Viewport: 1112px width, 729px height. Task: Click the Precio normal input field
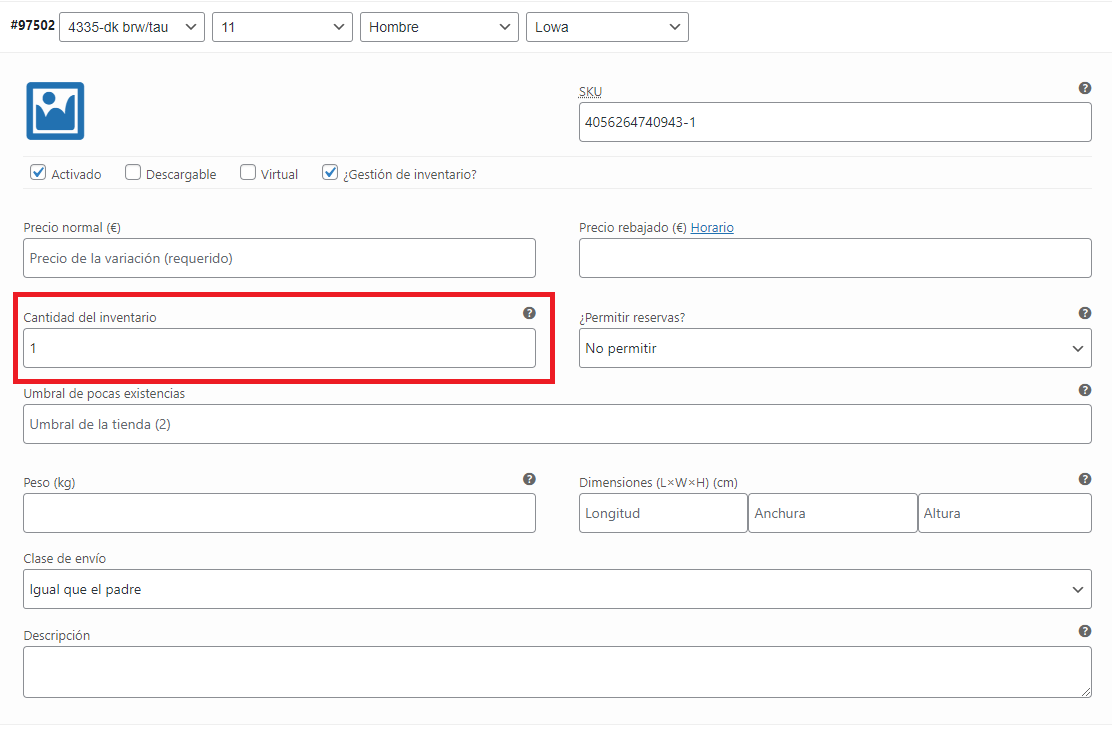(279, 258)
